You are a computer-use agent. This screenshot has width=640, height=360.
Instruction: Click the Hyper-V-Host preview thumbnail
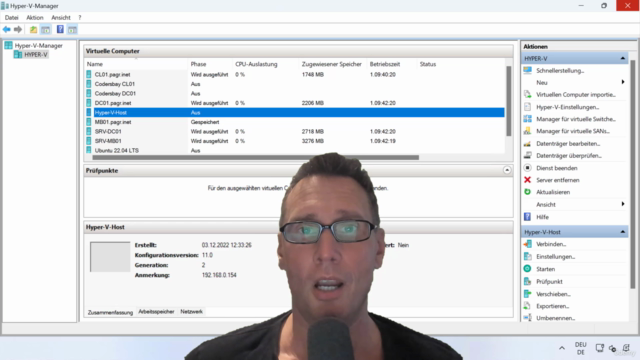tap(110, 257)
